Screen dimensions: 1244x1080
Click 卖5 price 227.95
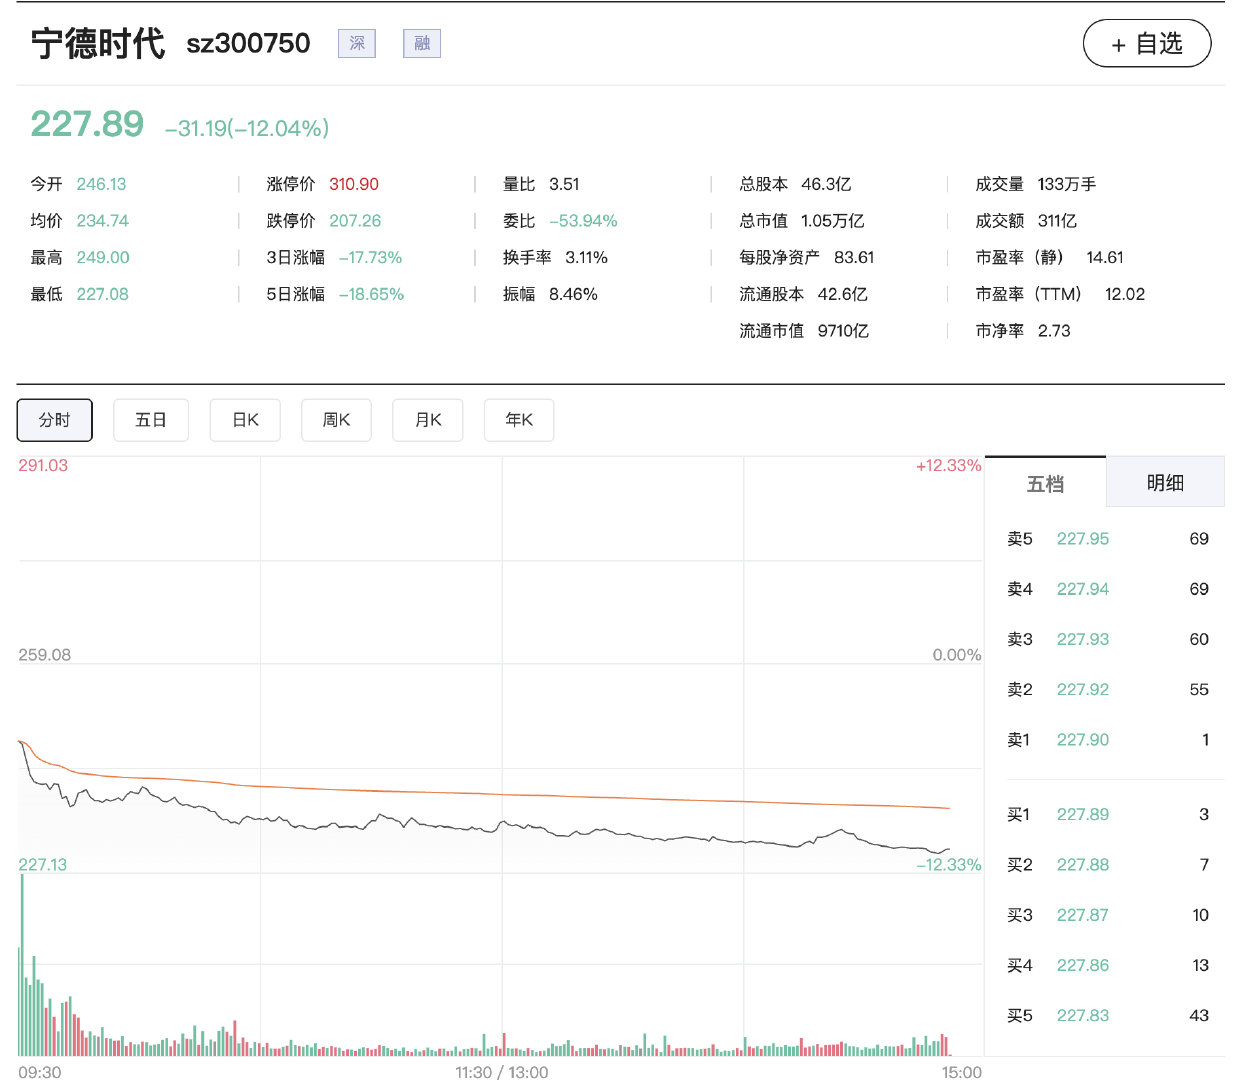coord(1083,539)
